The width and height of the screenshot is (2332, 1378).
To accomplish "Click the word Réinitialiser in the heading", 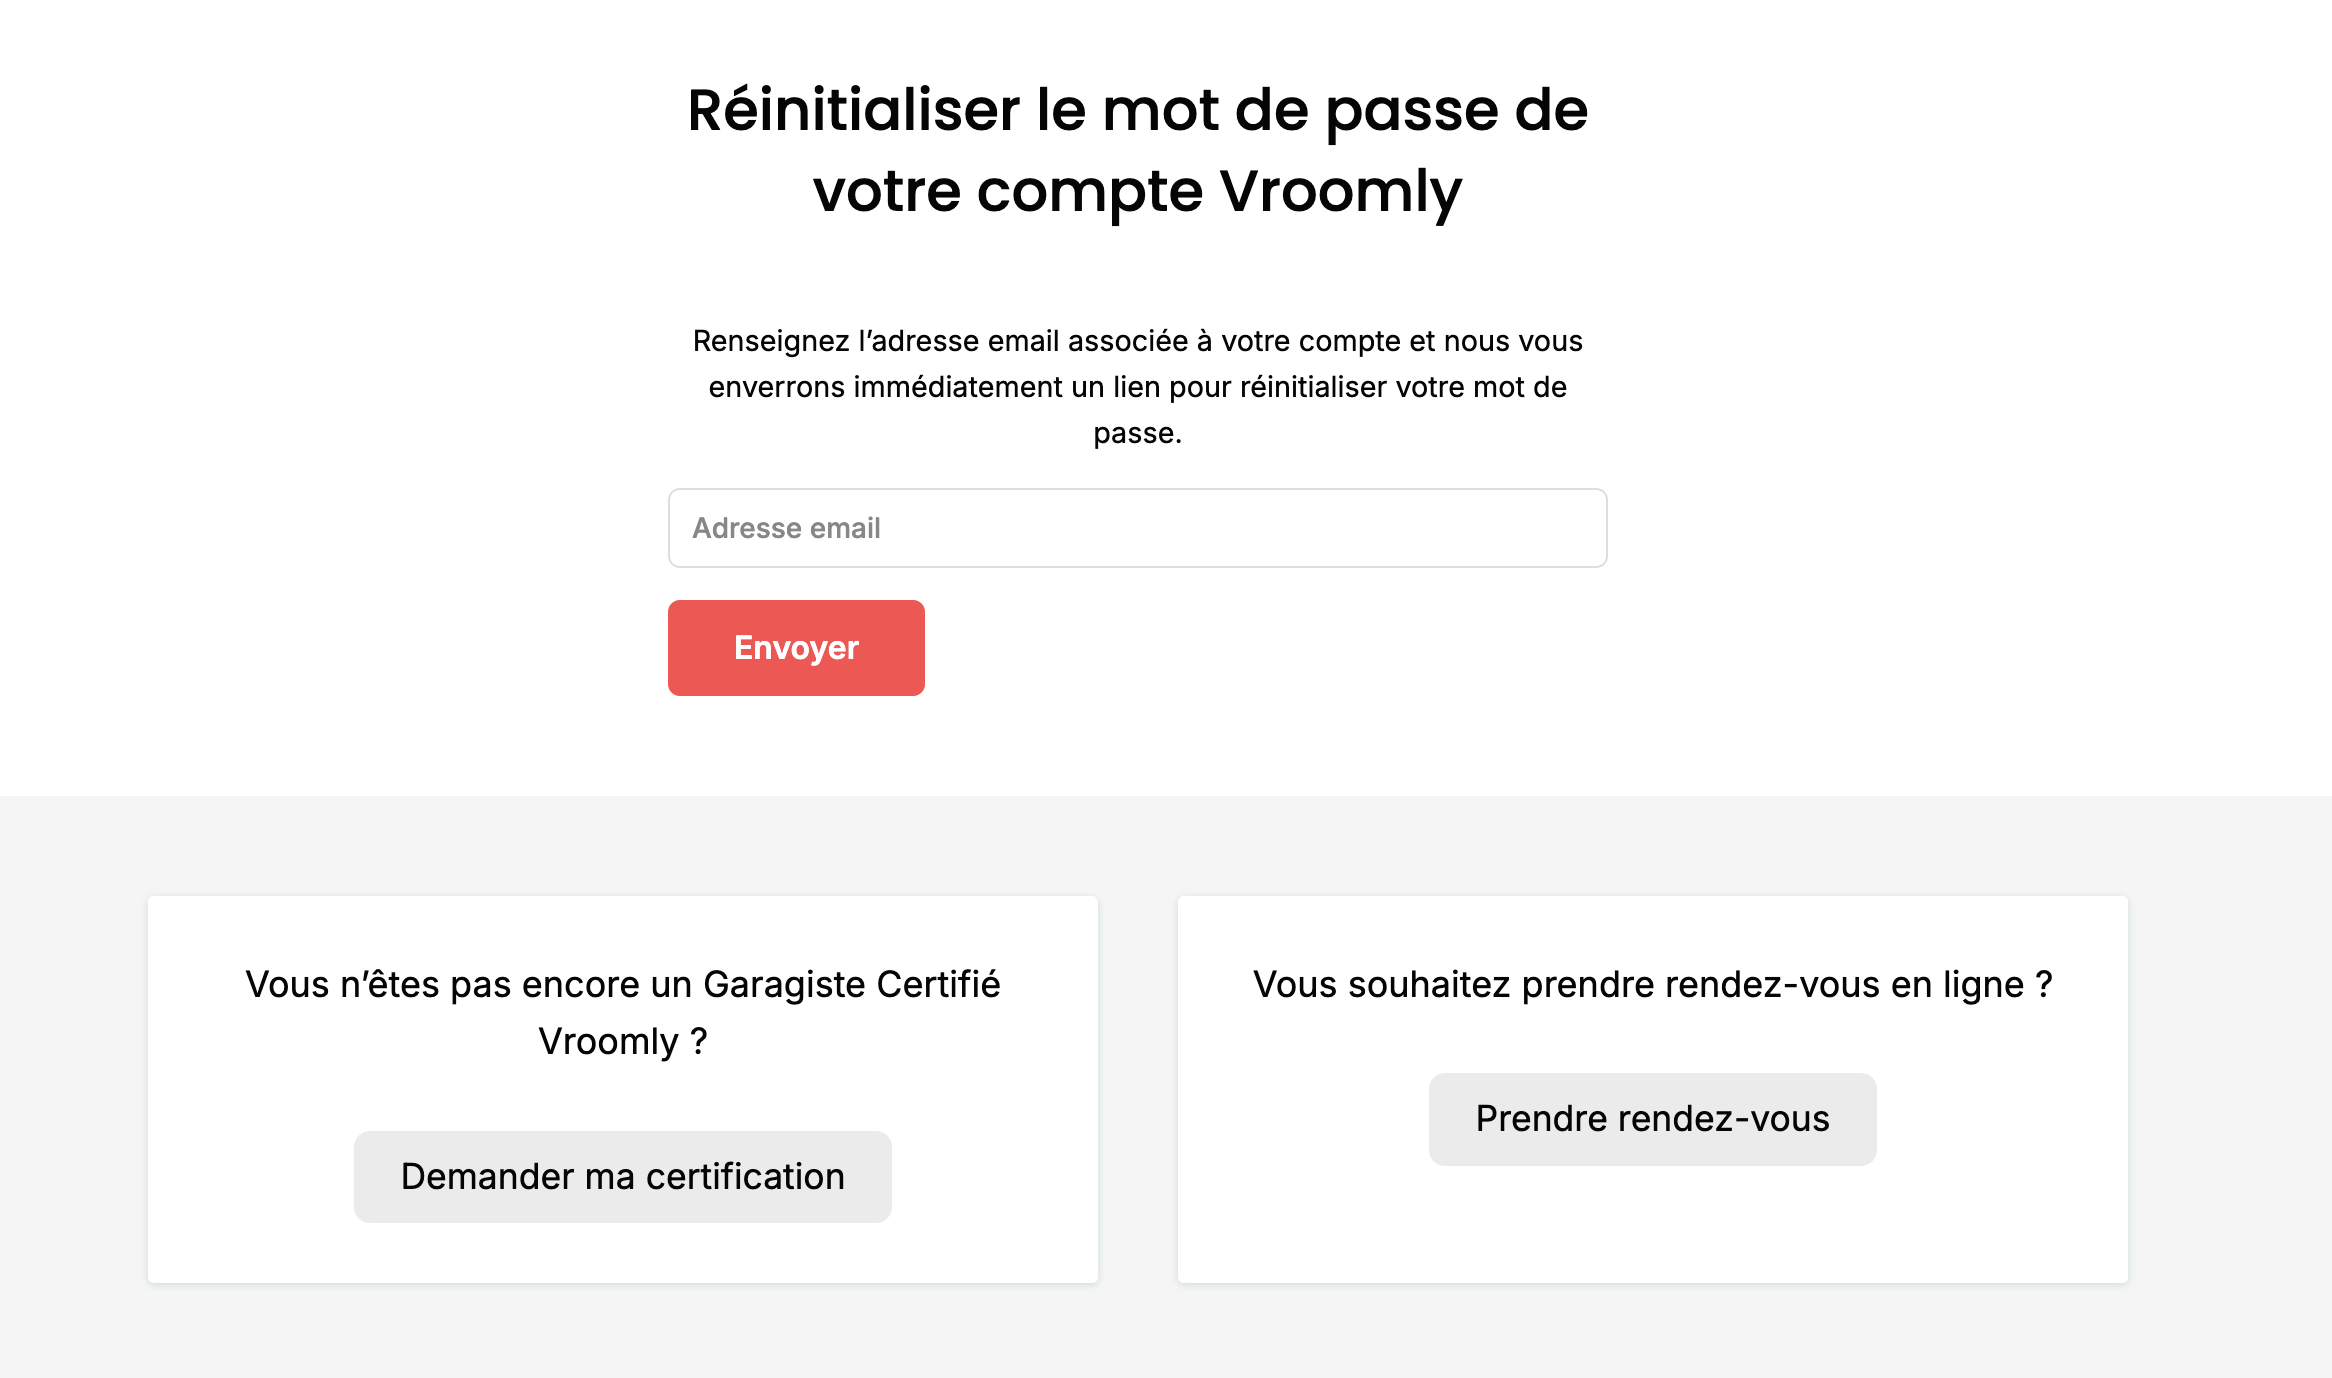I will tap(853, 110).
